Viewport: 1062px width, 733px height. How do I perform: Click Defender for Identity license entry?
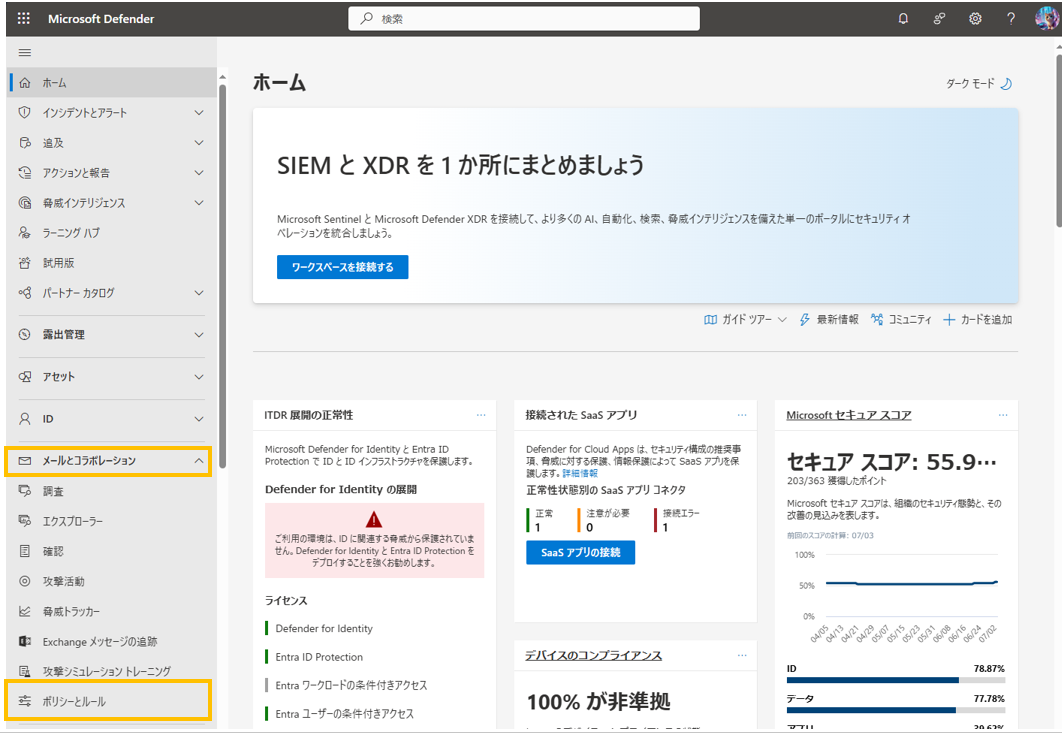coord(324,629)
